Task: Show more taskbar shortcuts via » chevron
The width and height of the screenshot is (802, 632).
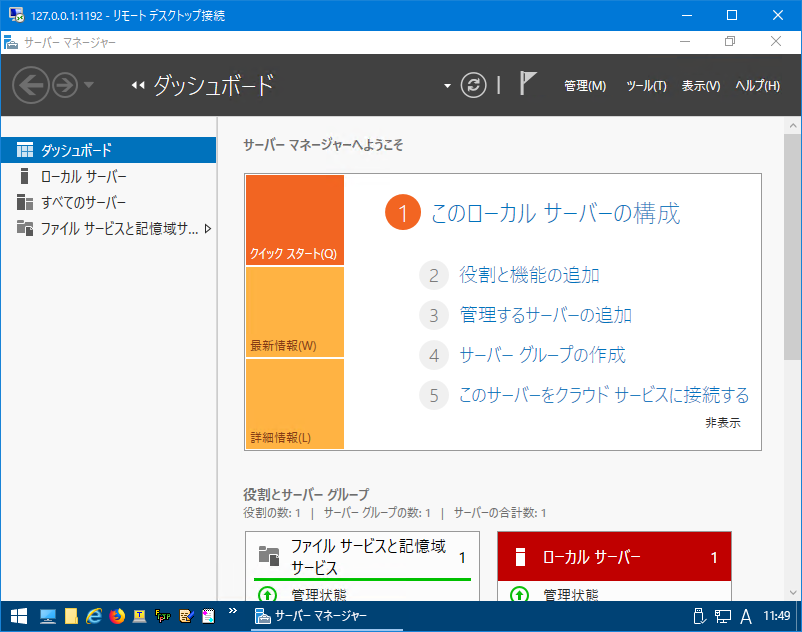Action: 233,611
